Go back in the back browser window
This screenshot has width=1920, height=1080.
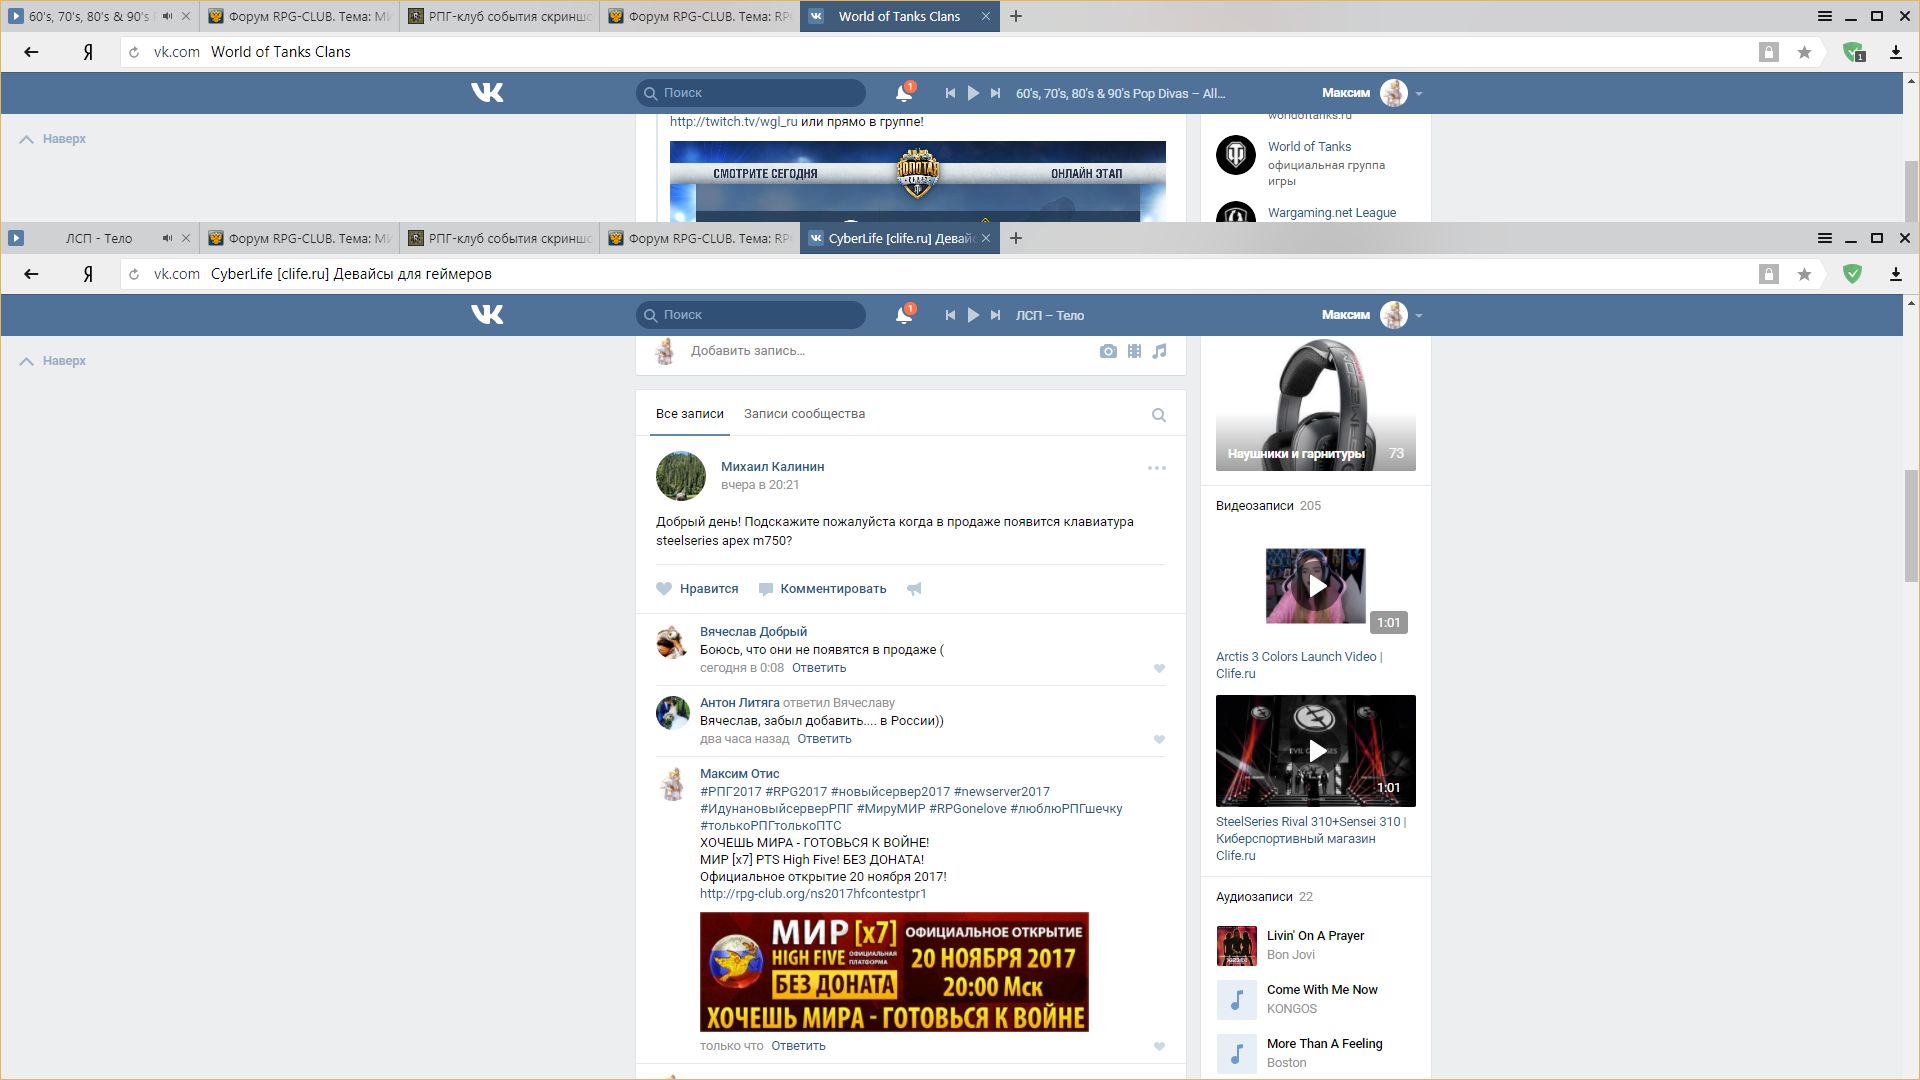point(31,52)
